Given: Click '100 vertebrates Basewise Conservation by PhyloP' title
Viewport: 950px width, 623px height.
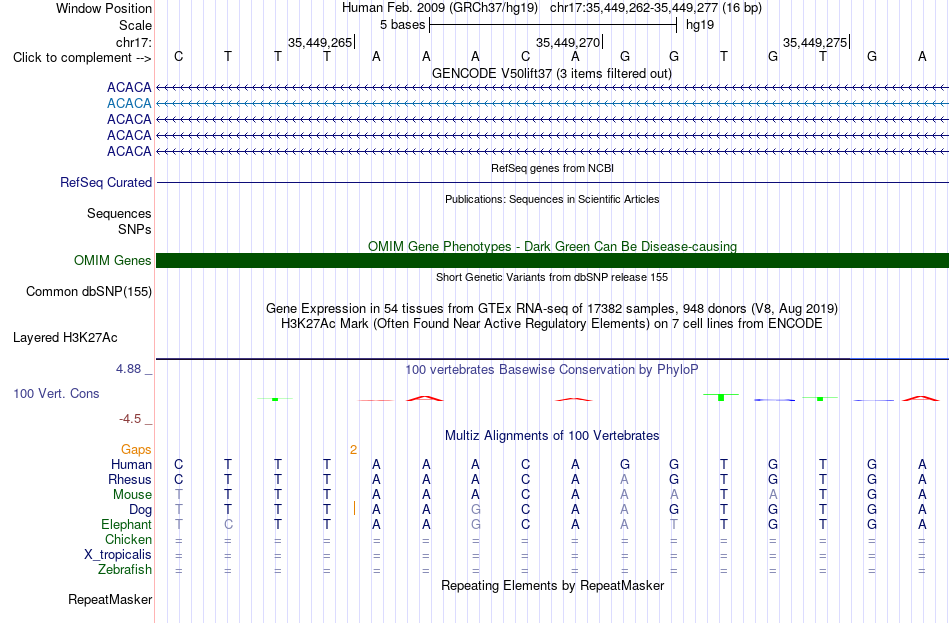Looking at the screenshot, I should pos(552,370).
